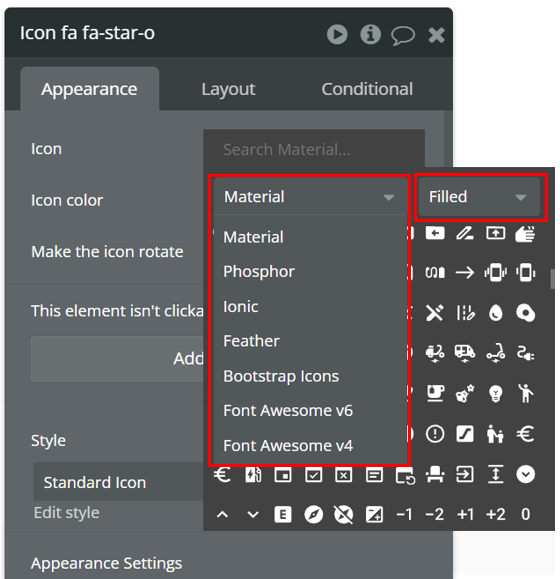Image resolution: width=560 pixels, height=579 pixels.
Task: Pick the calendar with repeat arrow icon
Action: 405,476
